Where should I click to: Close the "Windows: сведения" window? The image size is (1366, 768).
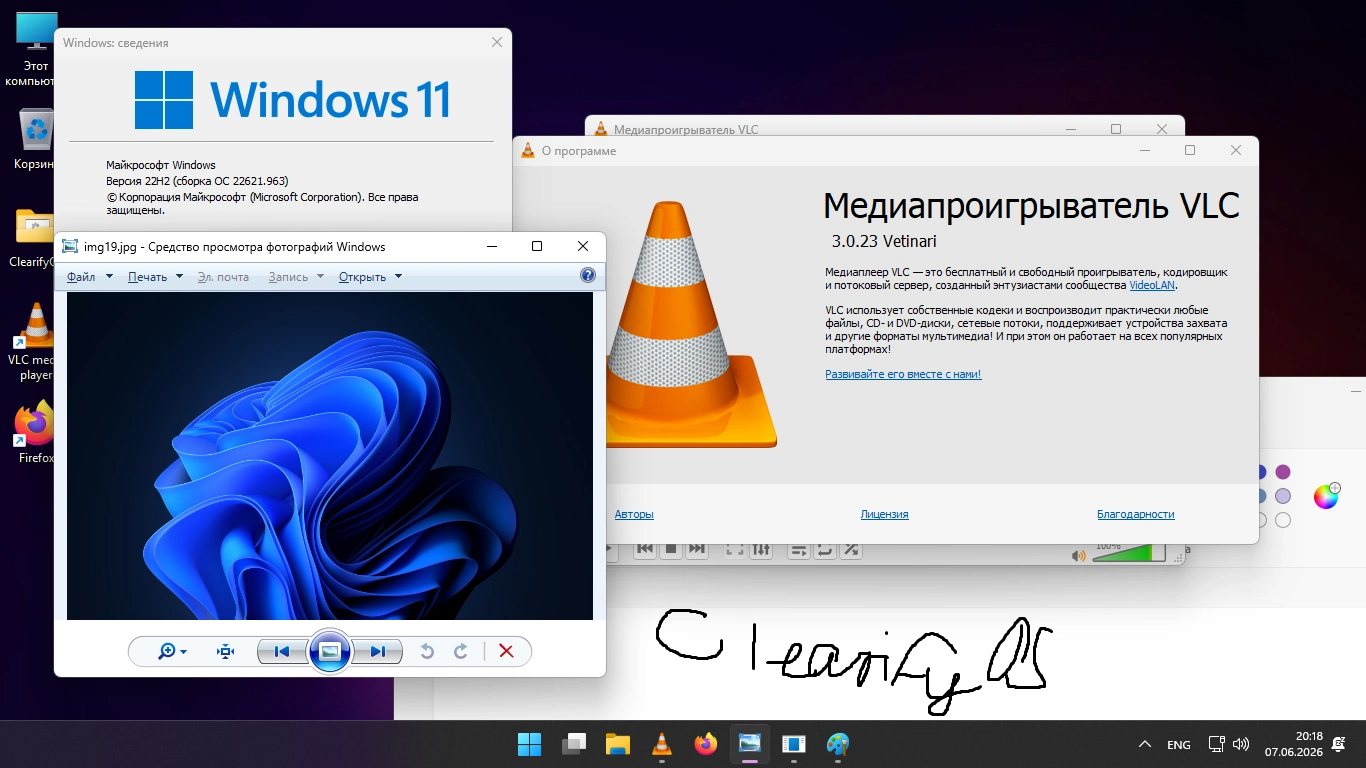pos(497,42)
